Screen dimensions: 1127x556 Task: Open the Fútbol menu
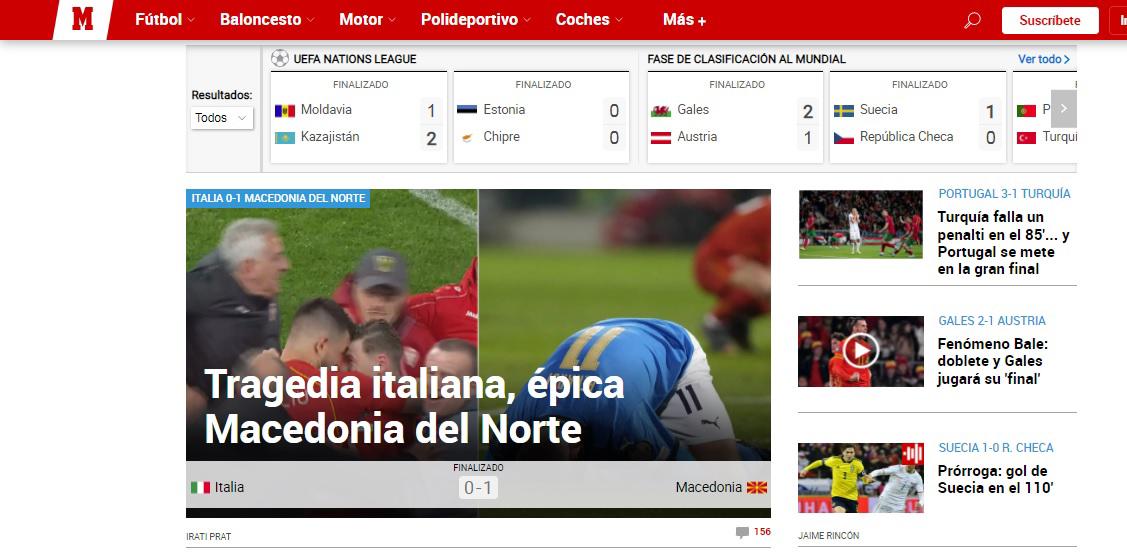click(x=159, y=20)
